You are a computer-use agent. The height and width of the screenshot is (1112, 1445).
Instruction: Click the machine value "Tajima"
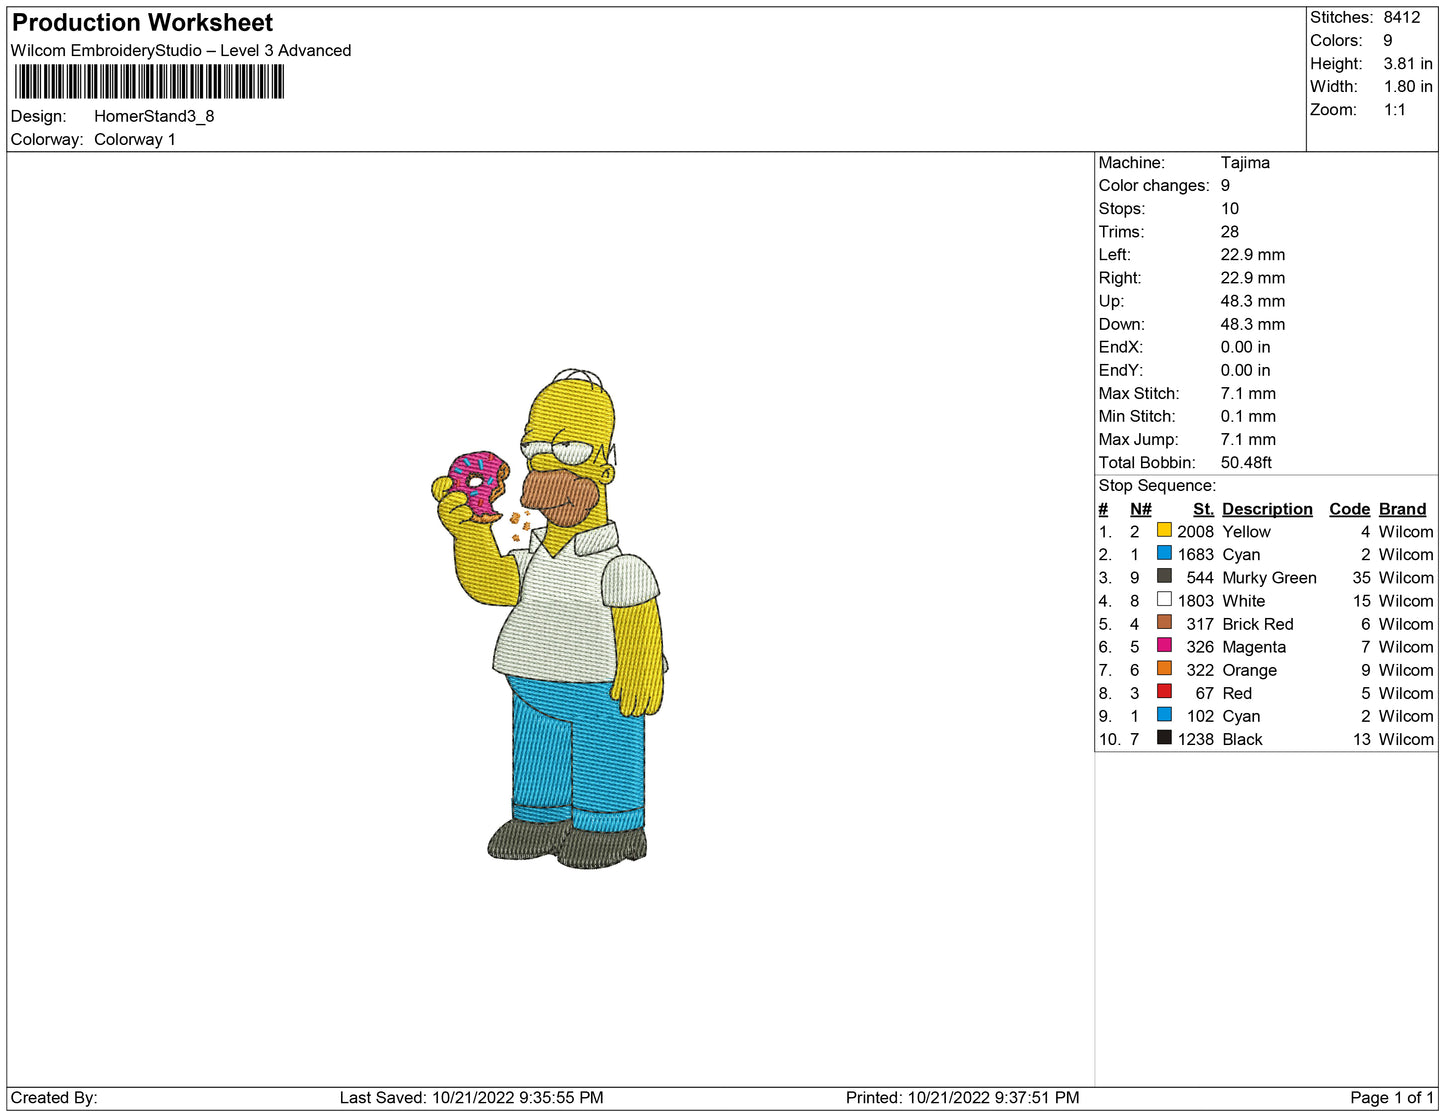click(x=1245, y=163)
